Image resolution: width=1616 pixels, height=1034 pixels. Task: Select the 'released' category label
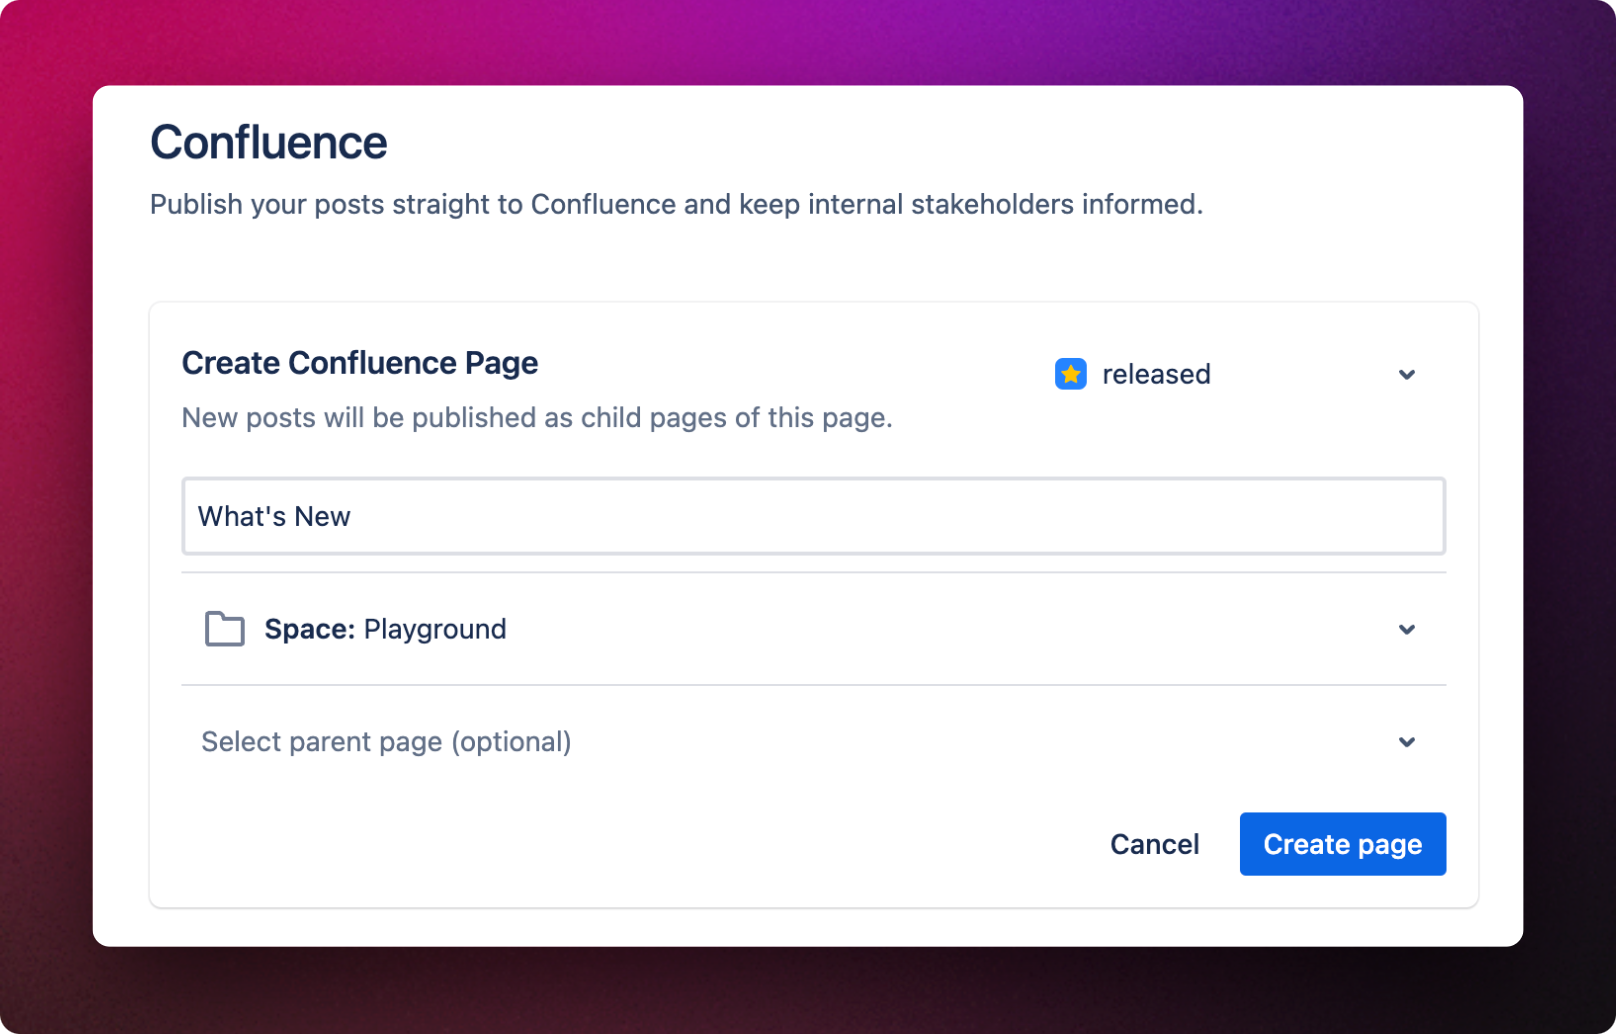1156,374
